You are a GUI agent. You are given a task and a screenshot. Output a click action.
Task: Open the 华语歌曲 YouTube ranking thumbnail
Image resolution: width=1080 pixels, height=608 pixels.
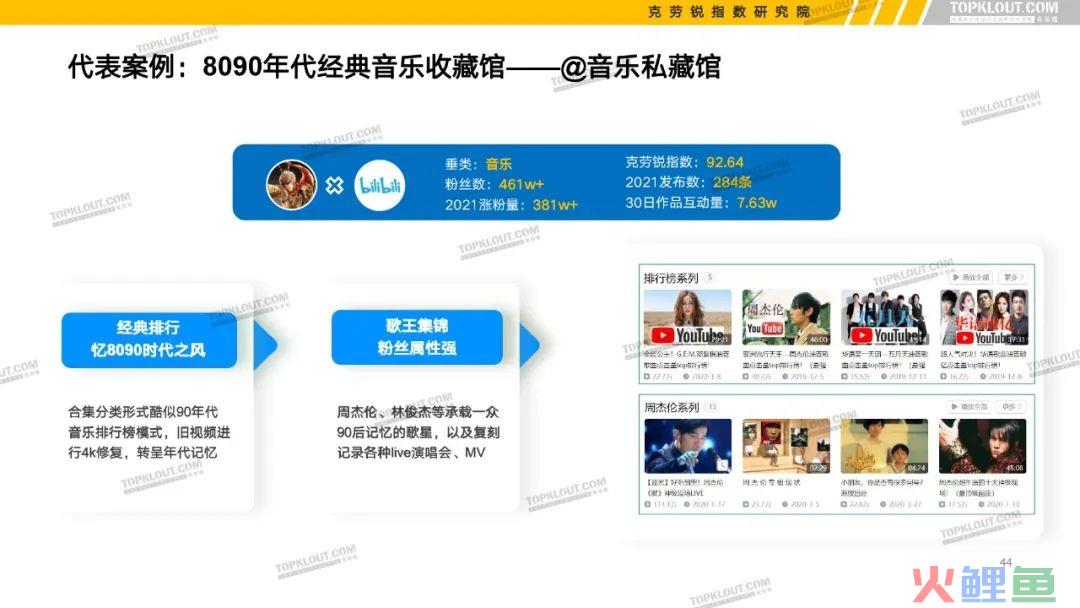coord(984,317)
